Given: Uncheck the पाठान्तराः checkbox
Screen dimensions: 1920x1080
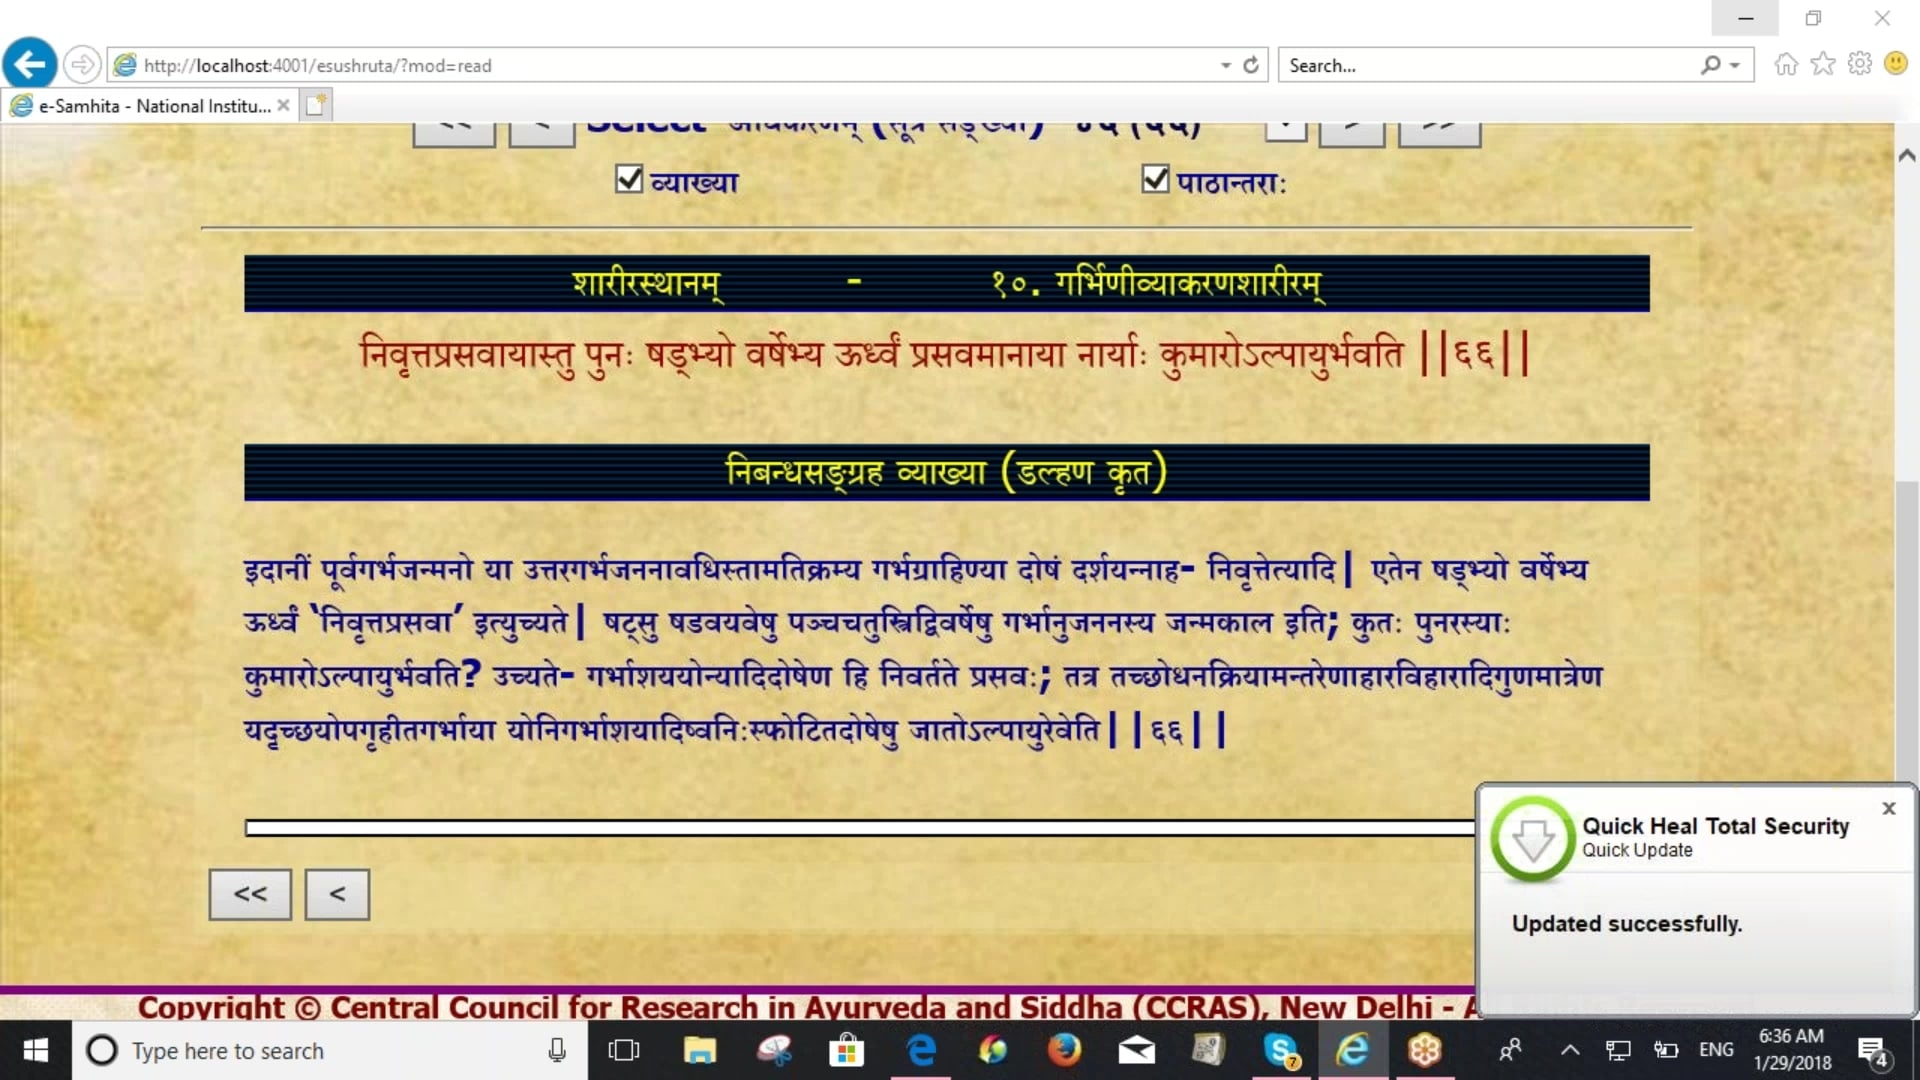Looking at the screenshot, I should [1155, 180].
